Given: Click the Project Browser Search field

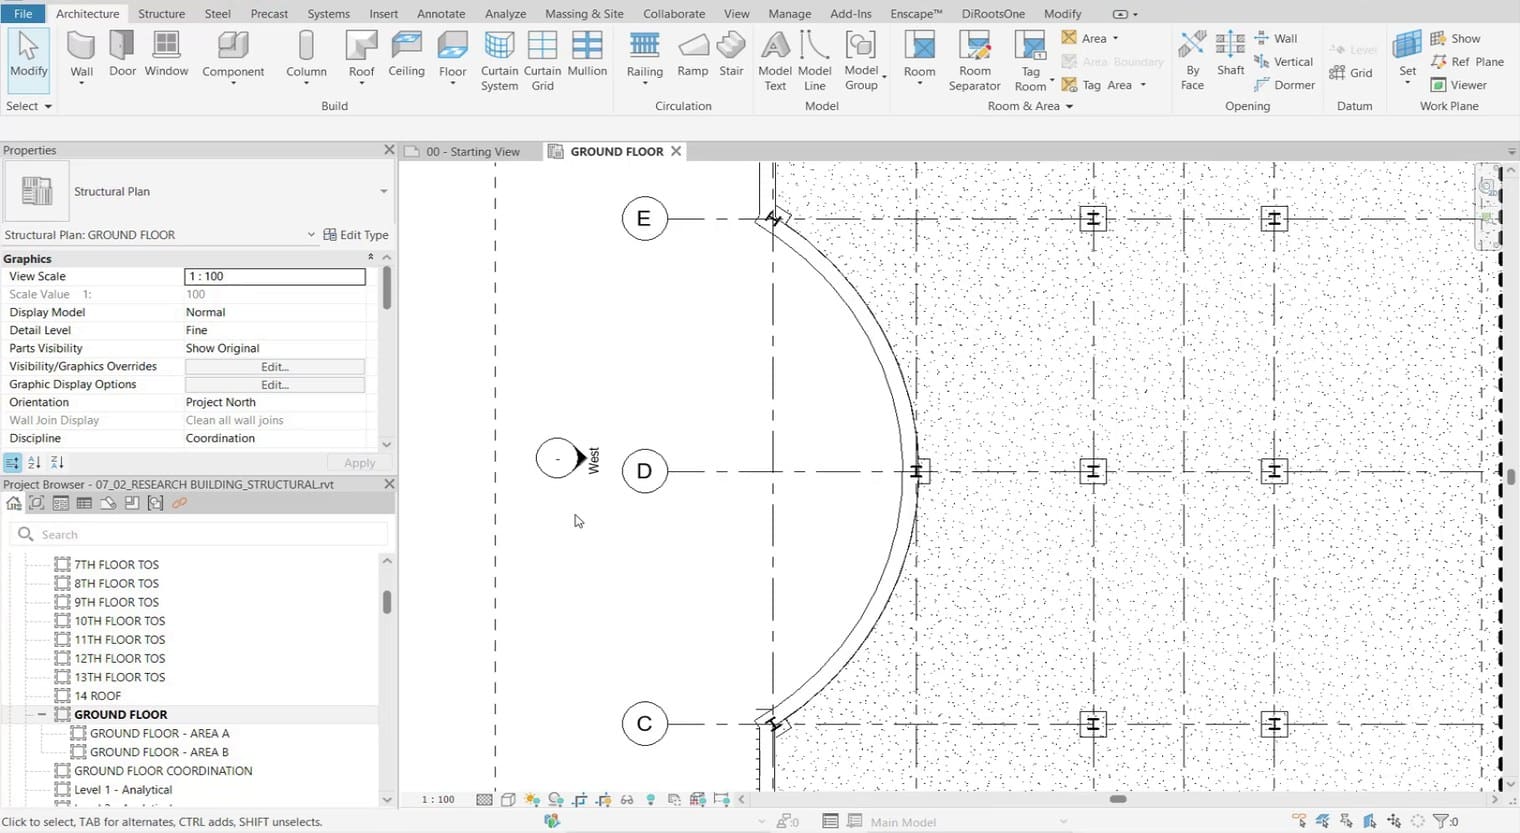Looking at the screenshot, I should (198, 535).
